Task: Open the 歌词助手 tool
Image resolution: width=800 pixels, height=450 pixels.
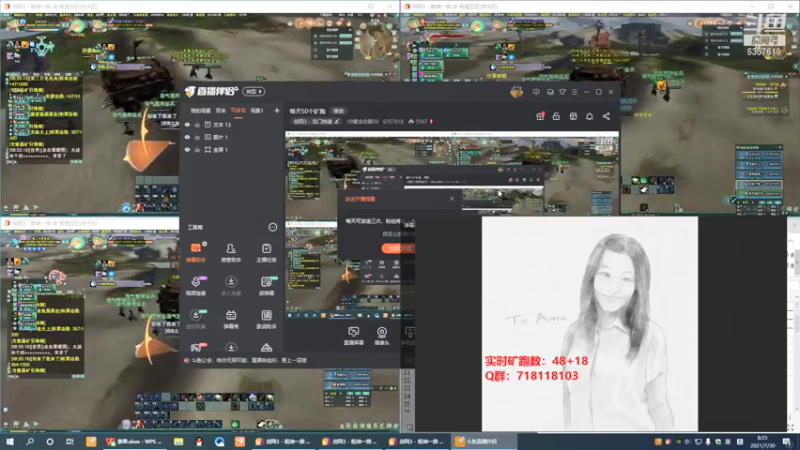Action: coord(266,318)
